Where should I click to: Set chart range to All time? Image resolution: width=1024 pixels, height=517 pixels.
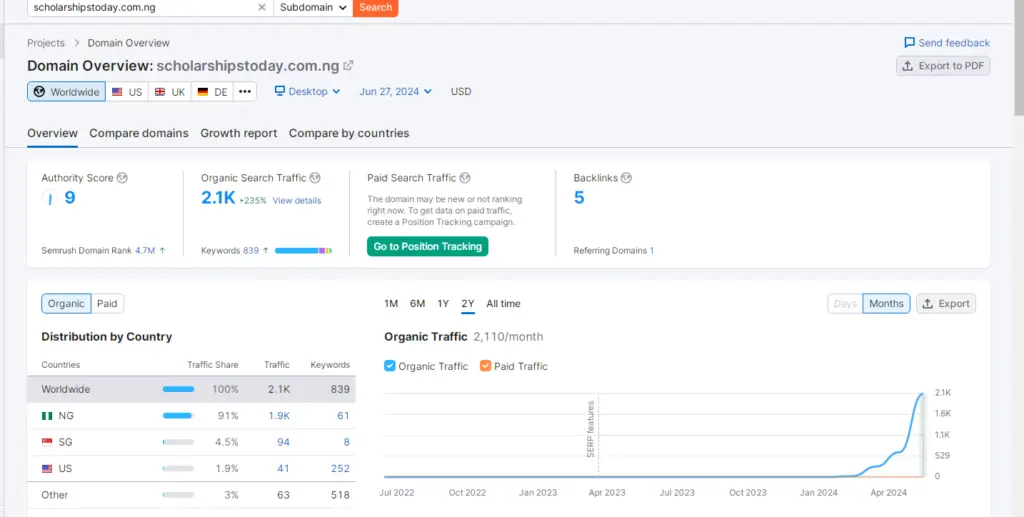[x=504, y=304]
